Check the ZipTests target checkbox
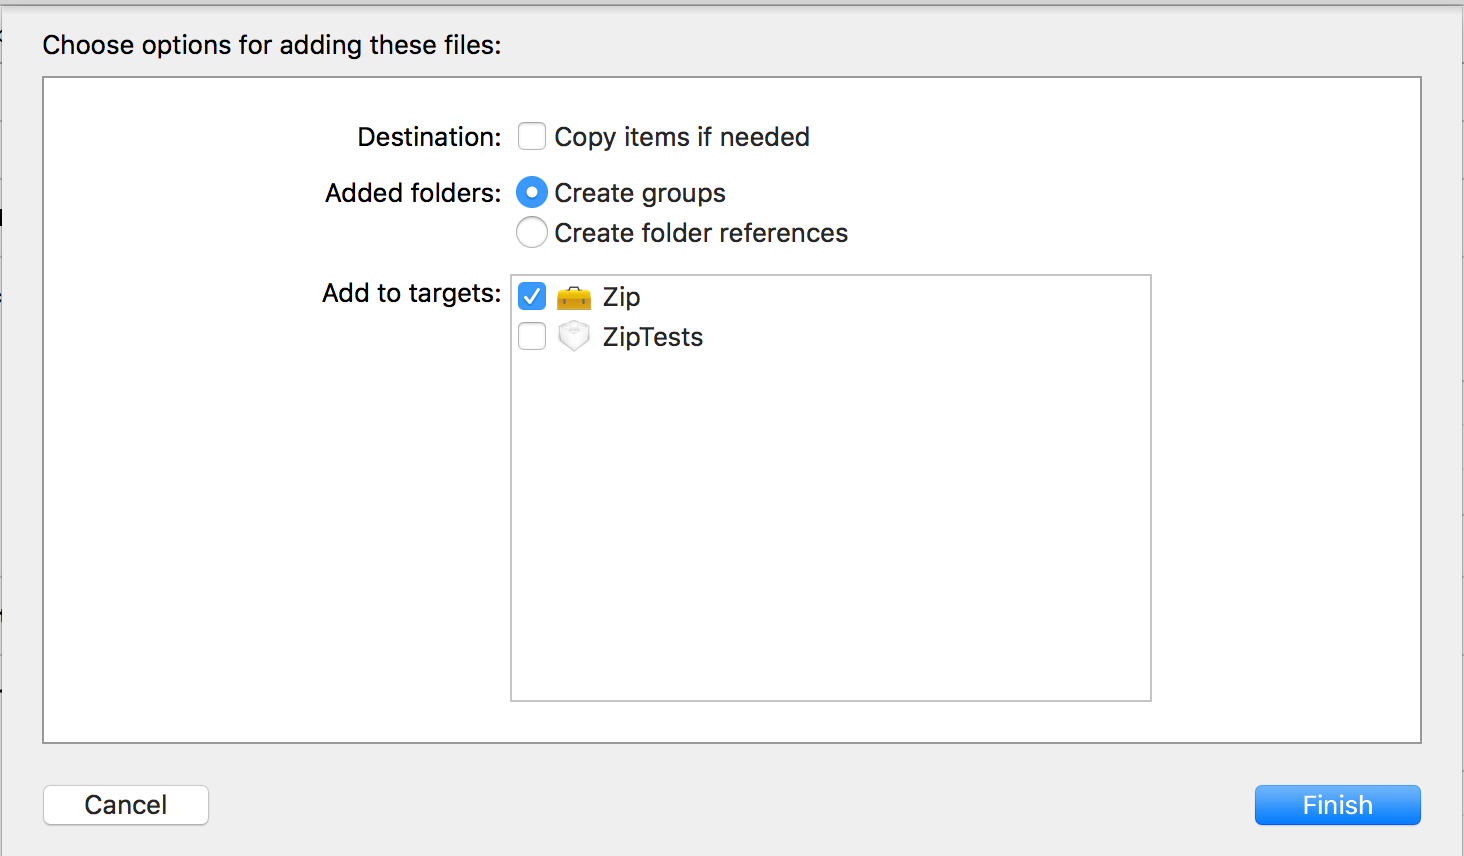 (x=532, y=336)
